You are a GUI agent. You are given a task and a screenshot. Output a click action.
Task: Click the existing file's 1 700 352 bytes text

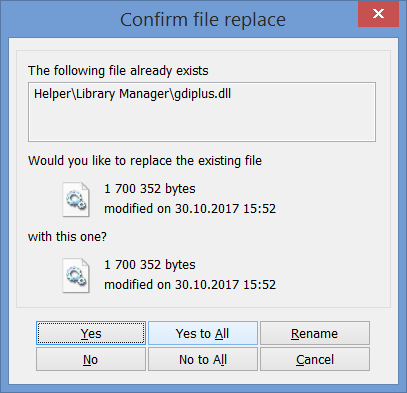(x=150, y=189)
